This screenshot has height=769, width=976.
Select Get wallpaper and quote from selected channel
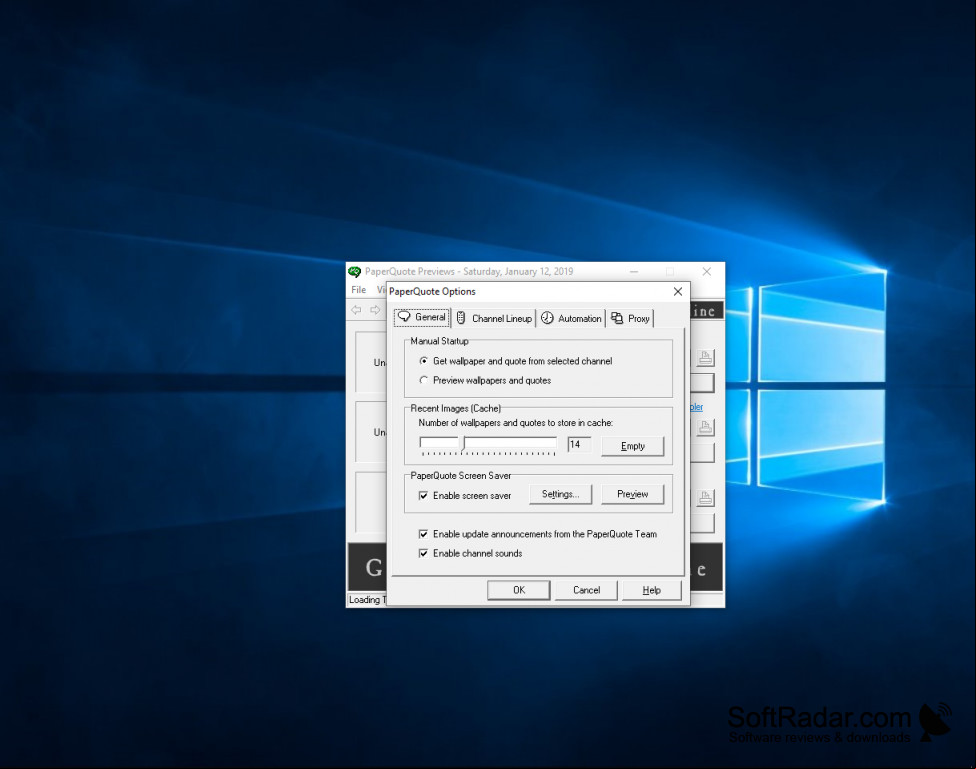[516, 361]
